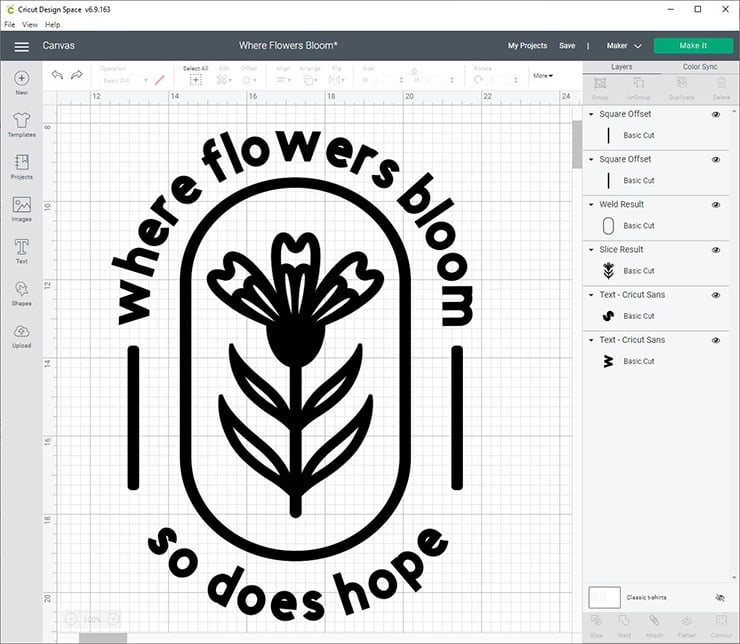Click the Delete trash icon

click(721, 84)
